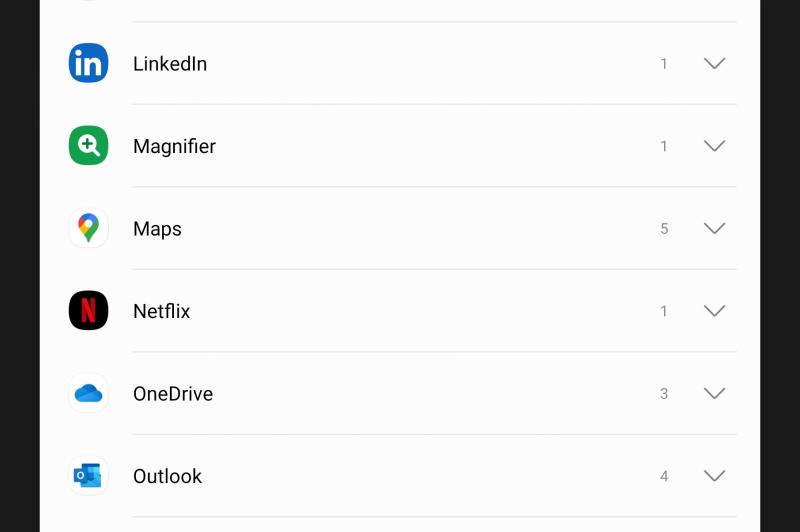This screenshot has width=800, height=532.
Task: Select the Outlook text label
Action: [167, 476]
